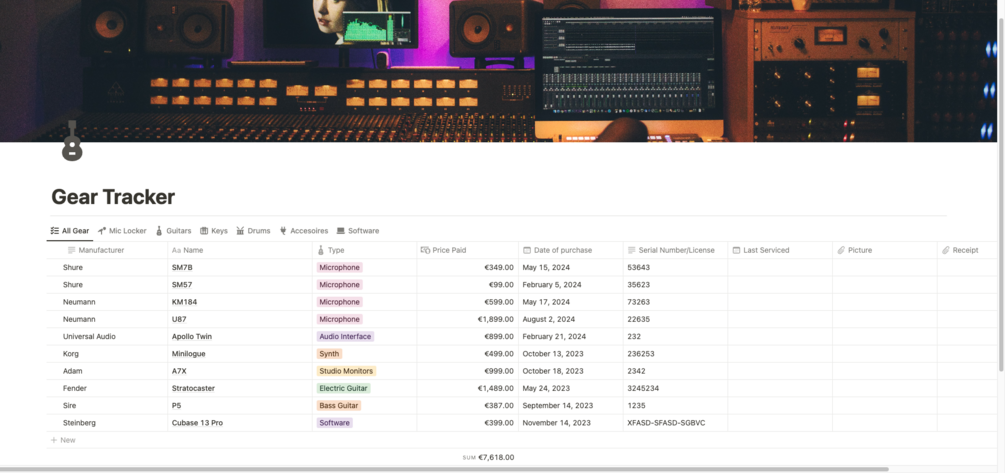
Task: Click the Manufacturer column text icon
Action: click(x=72, y=250)
